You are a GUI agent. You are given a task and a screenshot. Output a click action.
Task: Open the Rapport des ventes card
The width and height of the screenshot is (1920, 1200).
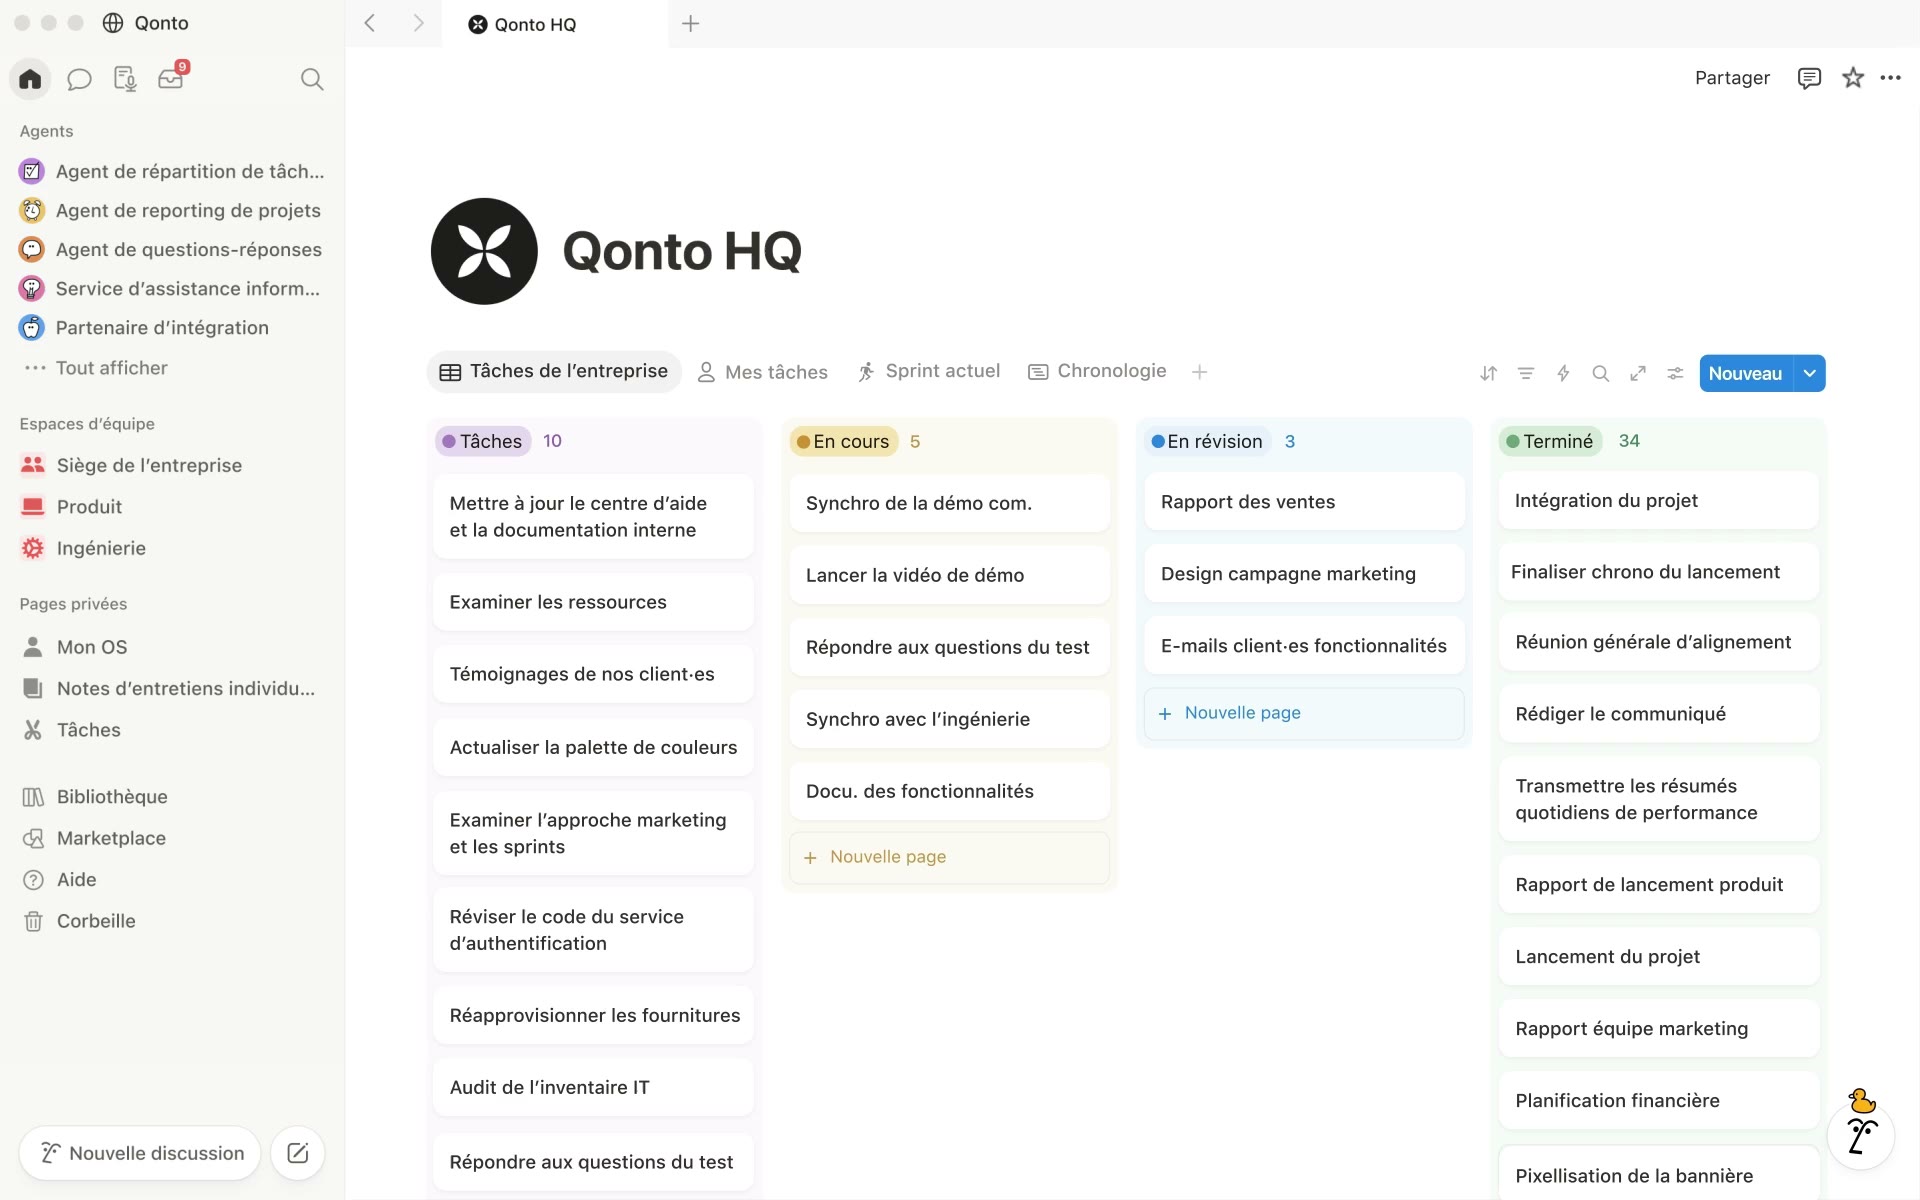1304,502
